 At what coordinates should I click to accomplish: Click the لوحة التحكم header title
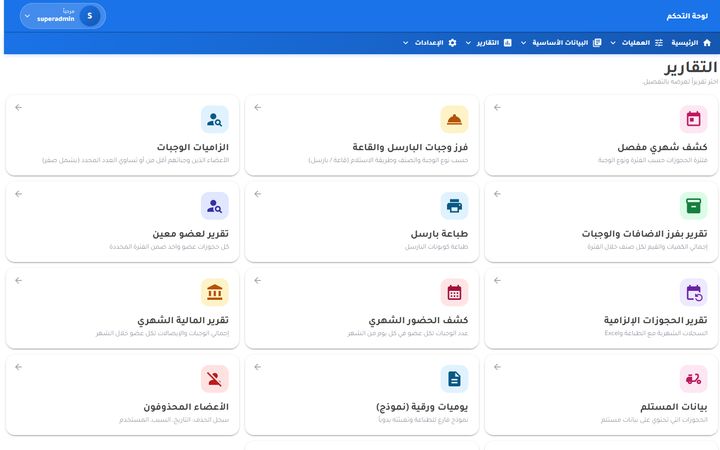(x=687, y=16)
